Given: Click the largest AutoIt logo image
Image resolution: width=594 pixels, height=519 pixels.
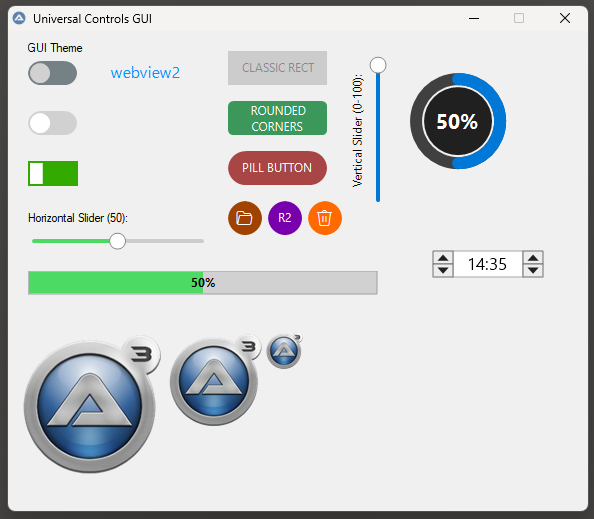Looking at the screenshot, I should [x=92, y=404].
